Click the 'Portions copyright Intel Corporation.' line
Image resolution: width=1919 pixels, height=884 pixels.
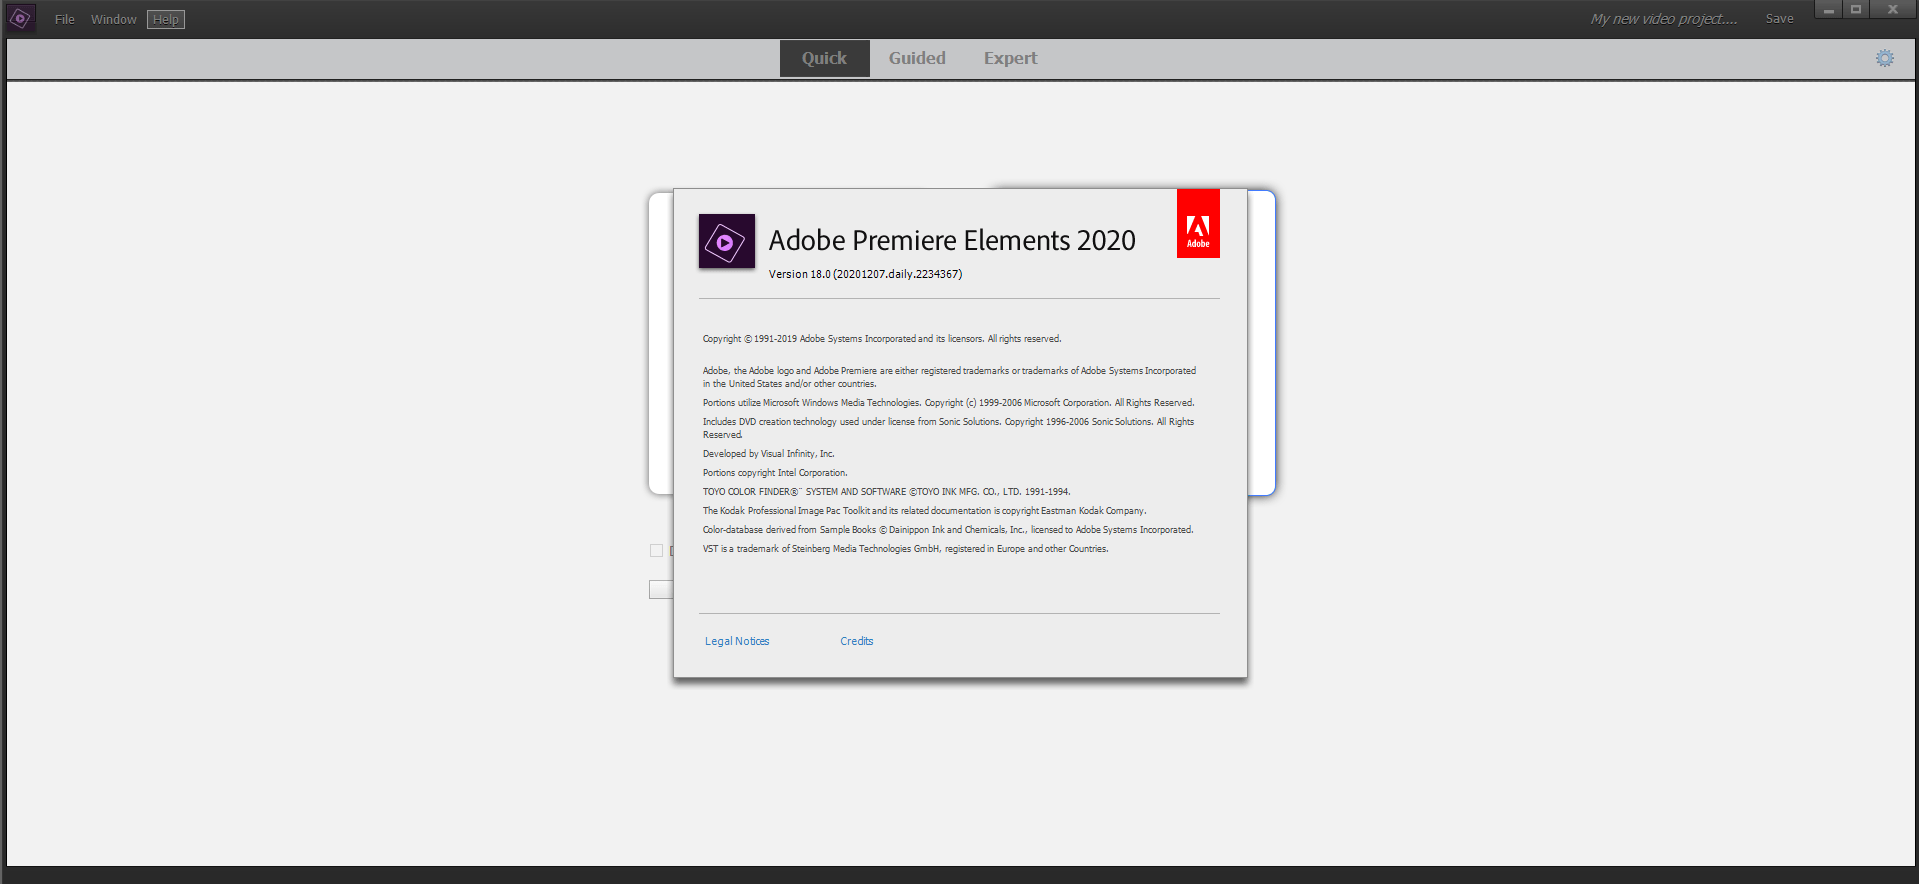coord(775,473)
